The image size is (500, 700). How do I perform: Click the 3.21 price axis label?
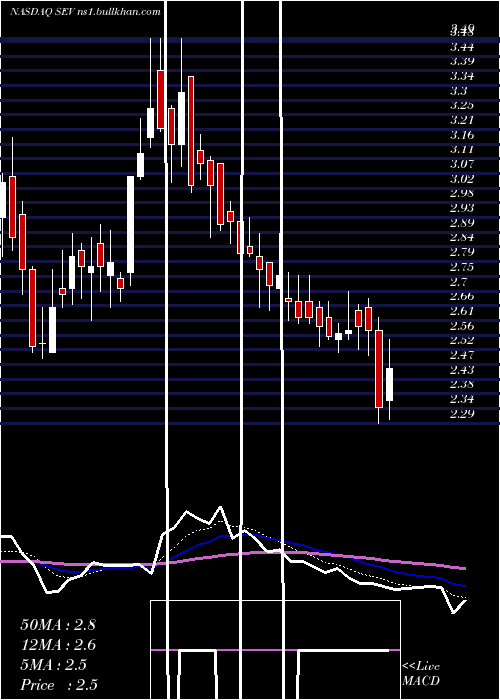pyautogui.click(x=462, y=120)
